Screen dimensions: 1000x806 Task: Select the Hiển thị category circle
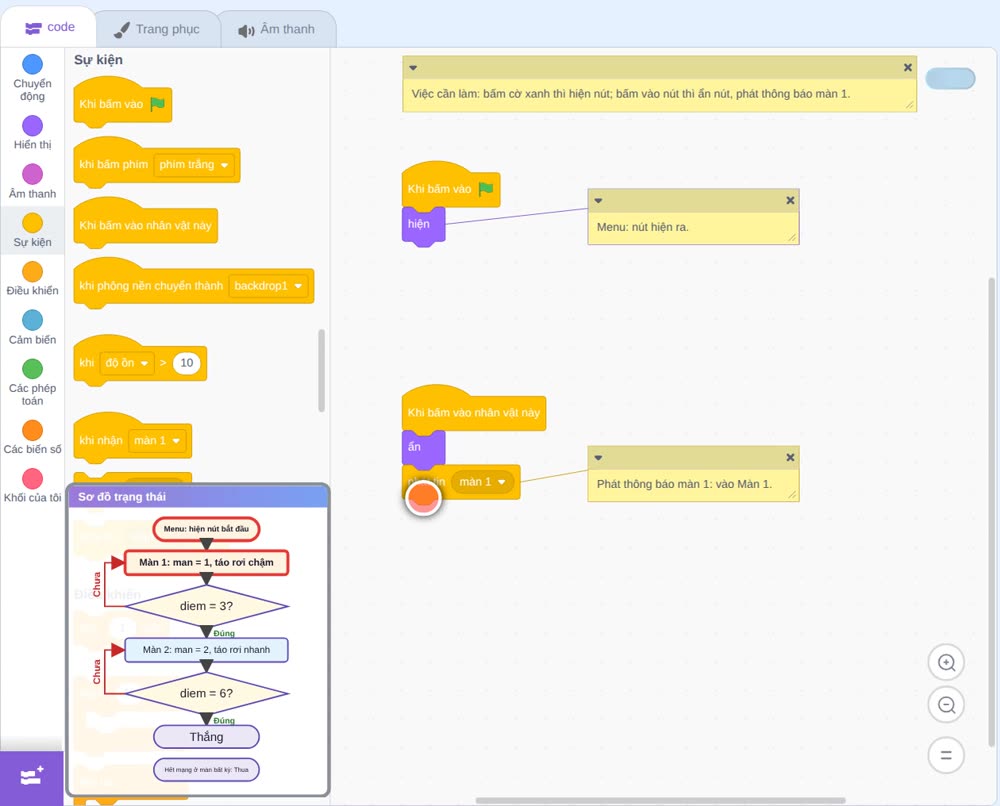pyautogui.click(x=33, y=126)
